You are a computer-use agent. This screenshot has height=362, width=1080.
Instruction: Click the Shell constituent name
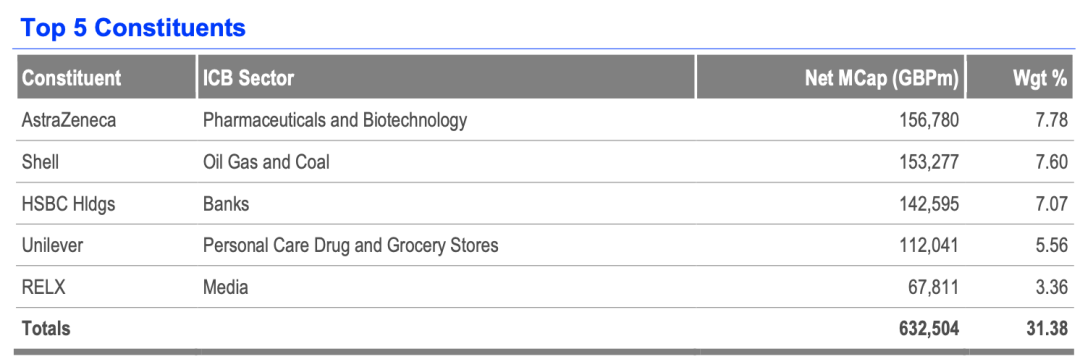click(40, 162)
